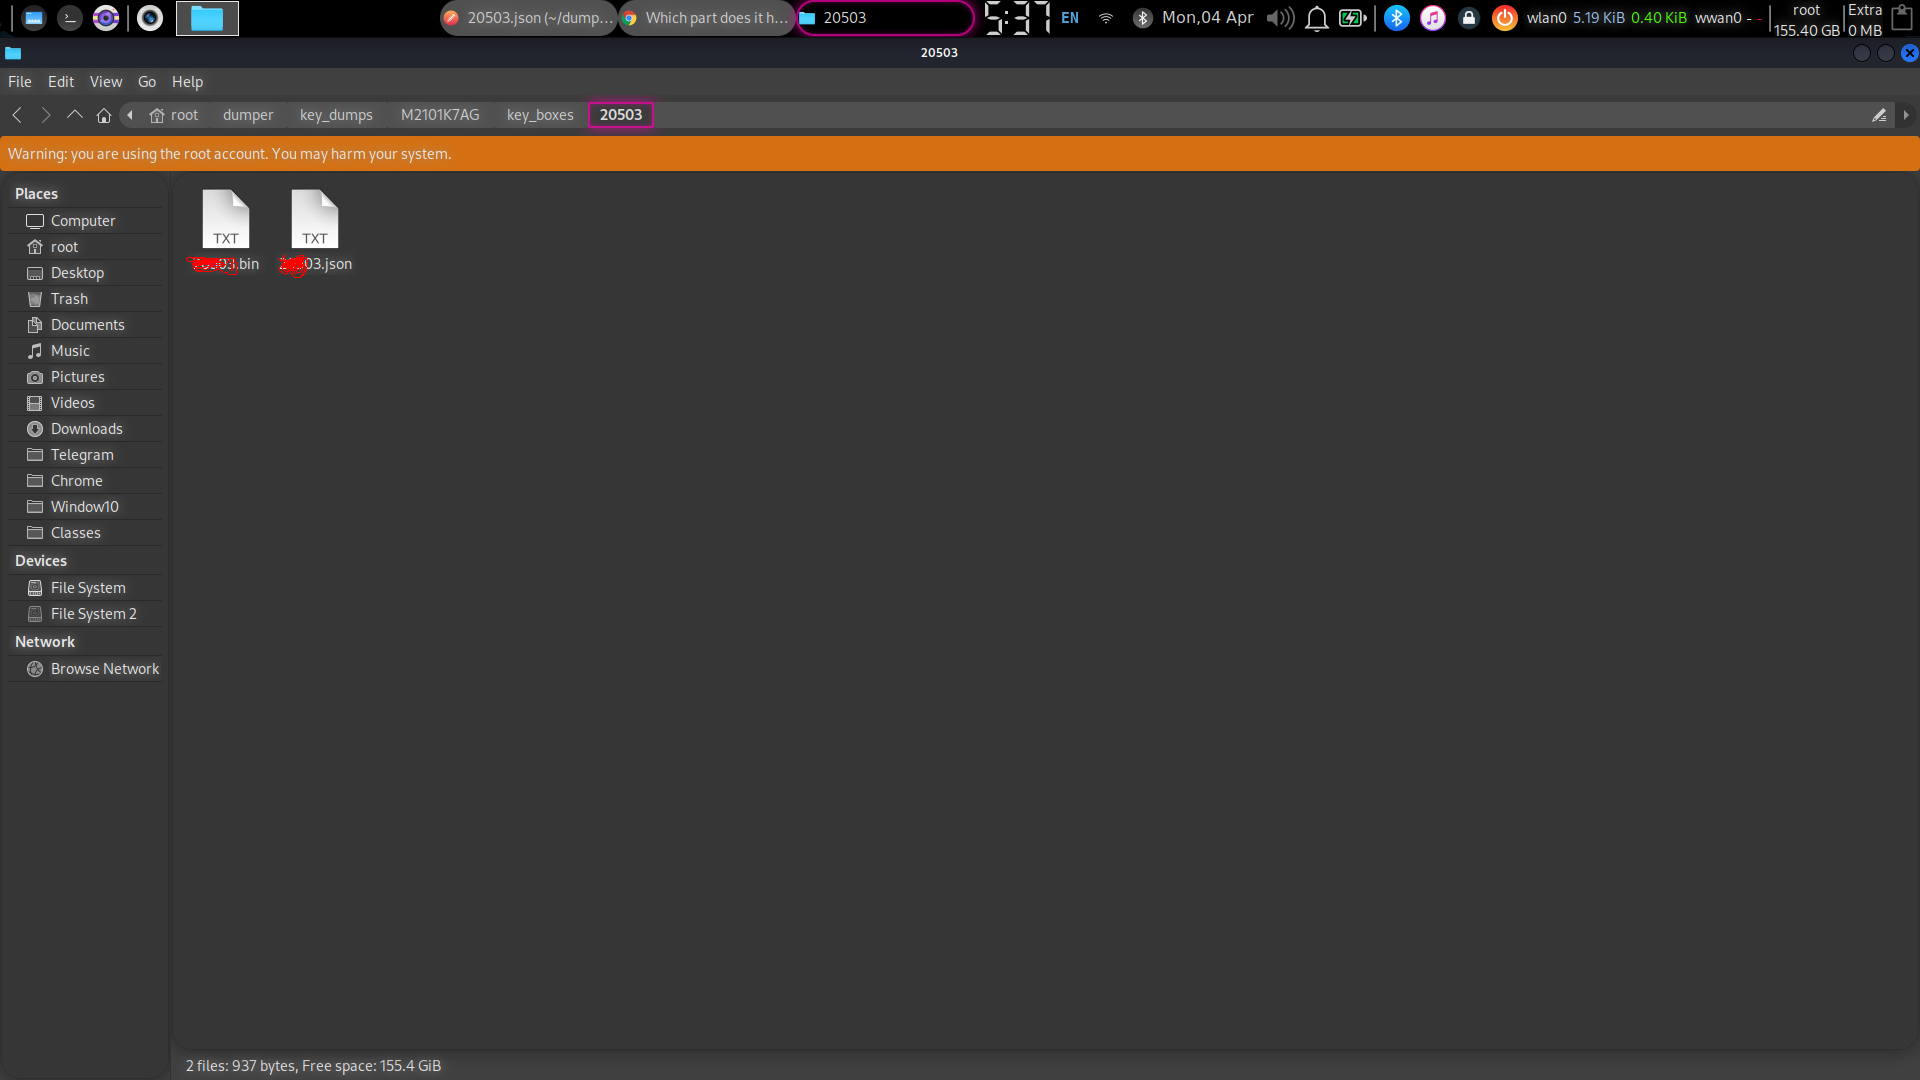
Task: Click the battery charge indicator
Action: pos(1351,17)
